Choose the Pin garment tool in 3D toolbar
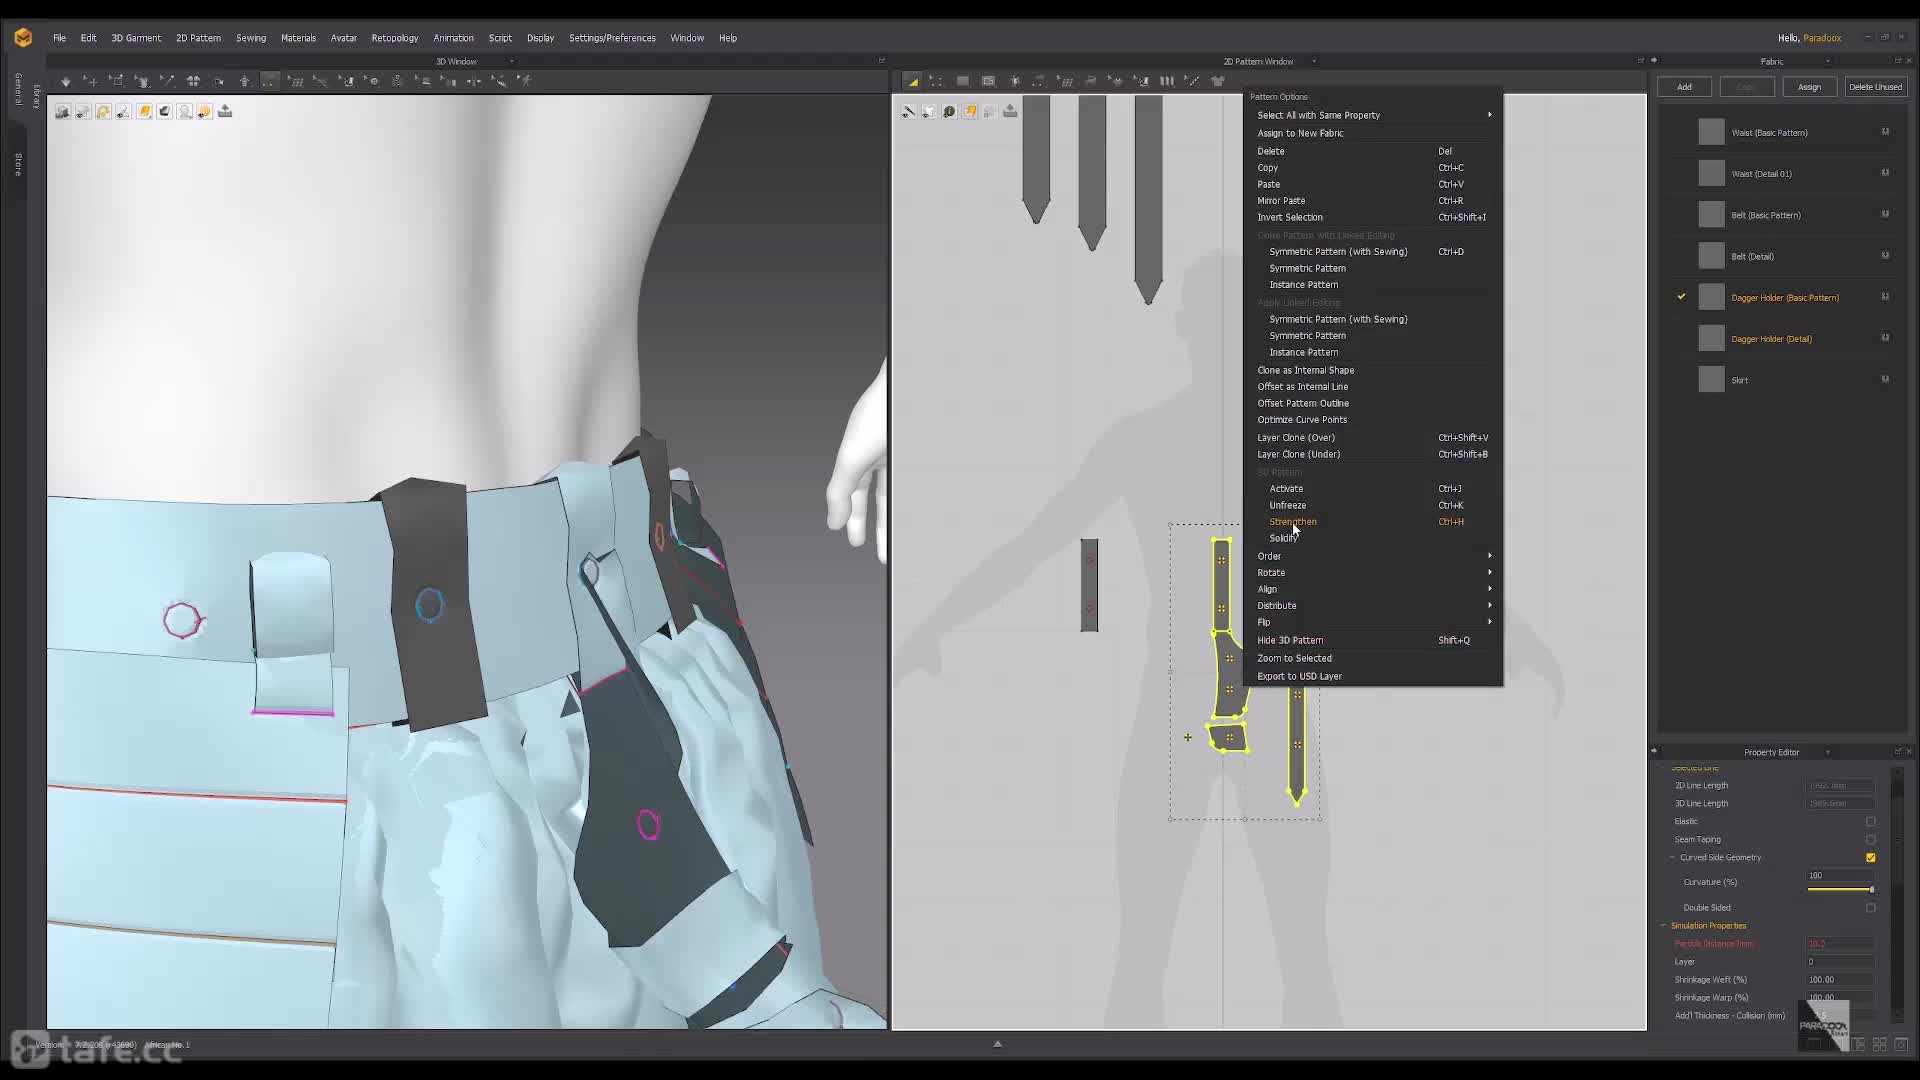This screenshot has width=1920, height=1080. [x=142, y=81]
